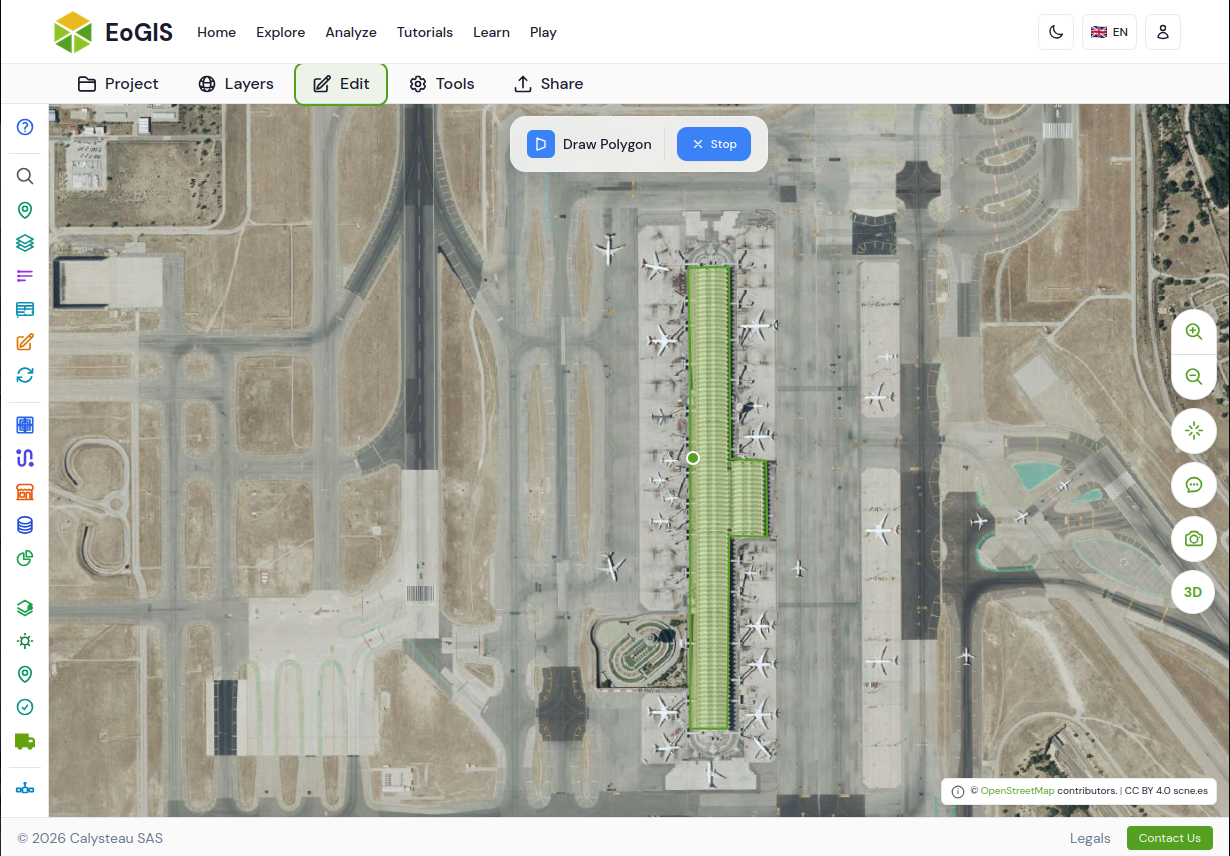Zoom out on the map
Viewport: 1230px width, 856px height.
[x=1193, y=376]
